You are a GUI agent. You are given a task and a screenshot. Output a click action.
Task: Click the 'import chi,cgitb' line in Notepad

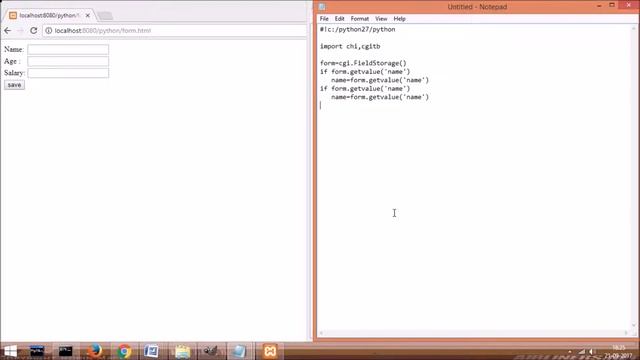click(350, 47)
